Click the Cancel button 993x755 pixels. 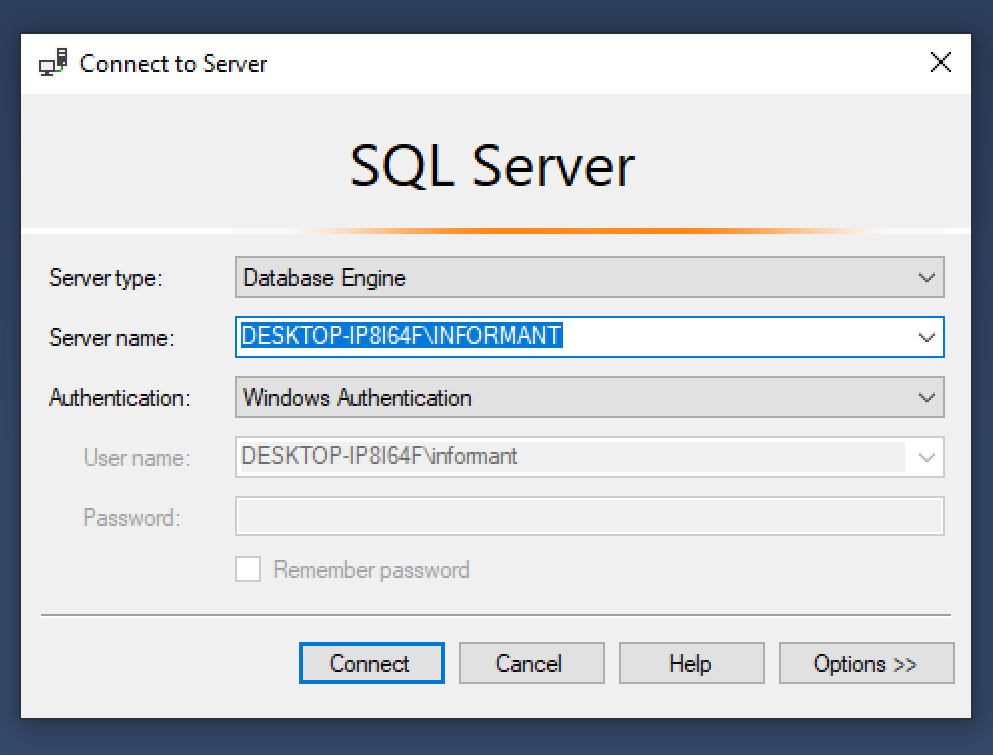pos(531,663)
